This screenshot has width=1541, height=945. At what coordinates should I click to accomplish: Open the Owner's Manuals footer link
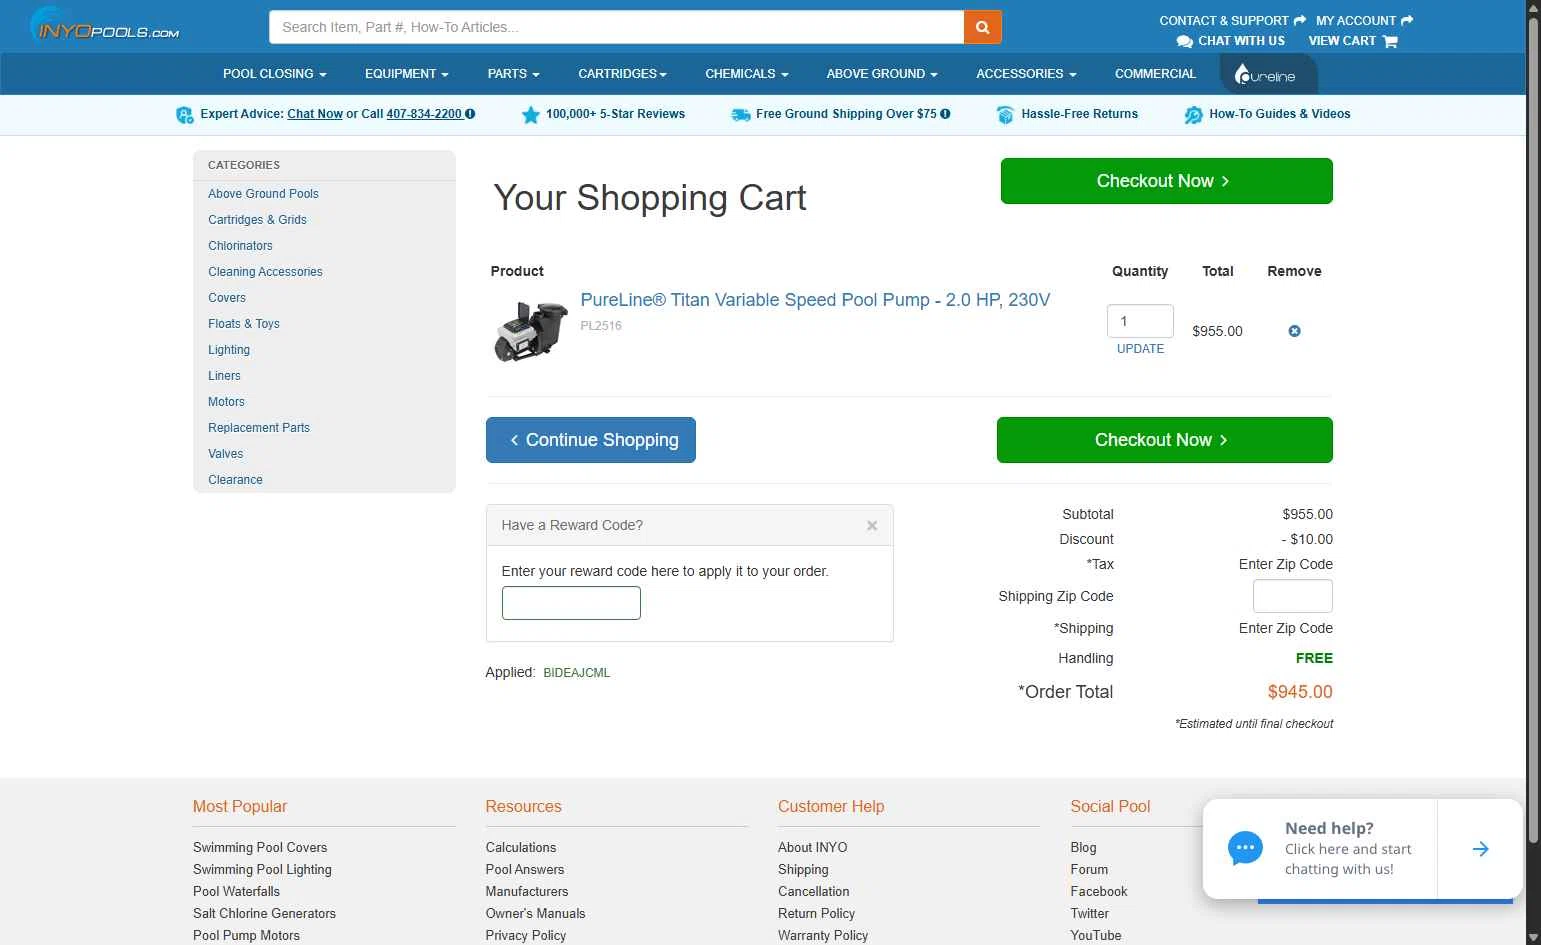pyautogui.click(x=535, y=914)
